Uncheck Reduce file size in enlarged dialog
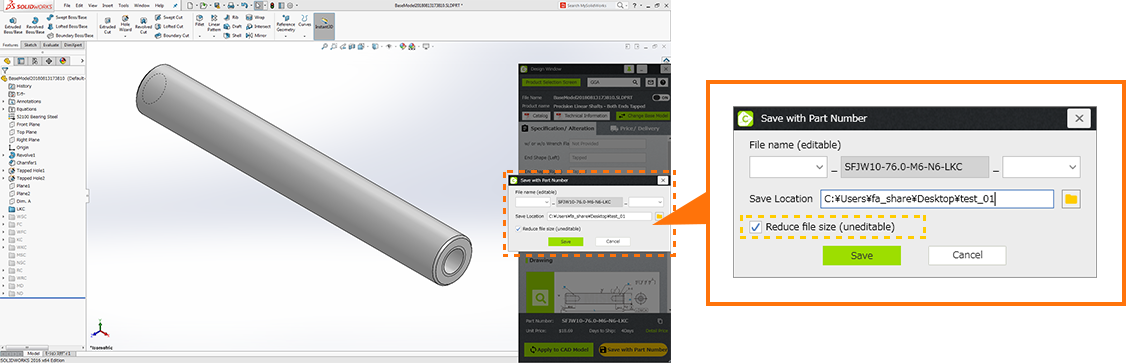Viewport: 1126px width, 363px height. (x=755, y=227)
